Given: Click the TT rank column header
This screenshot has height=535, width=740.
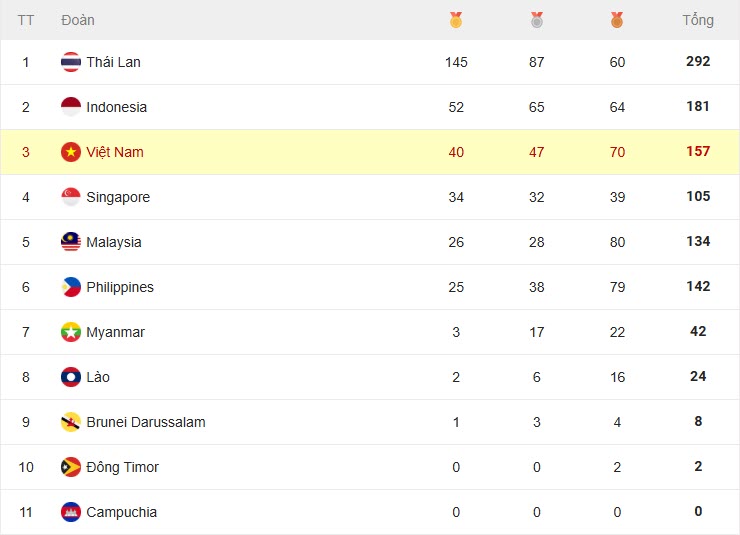Looking at the screenshot, I should pos(26,20).
